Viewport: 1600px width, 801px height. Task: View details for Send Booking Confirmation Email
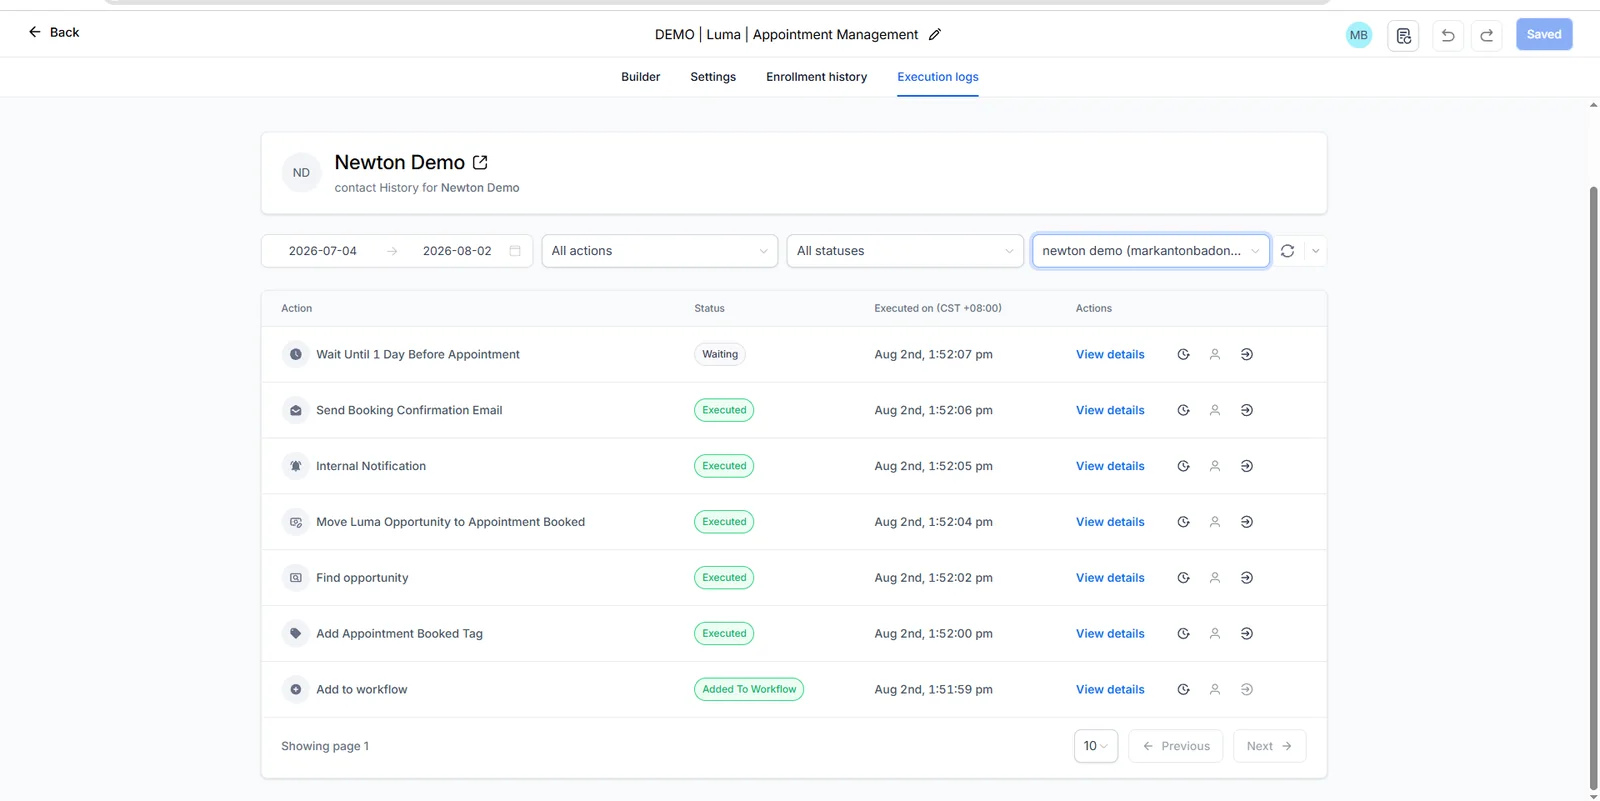pos(1110,411)
